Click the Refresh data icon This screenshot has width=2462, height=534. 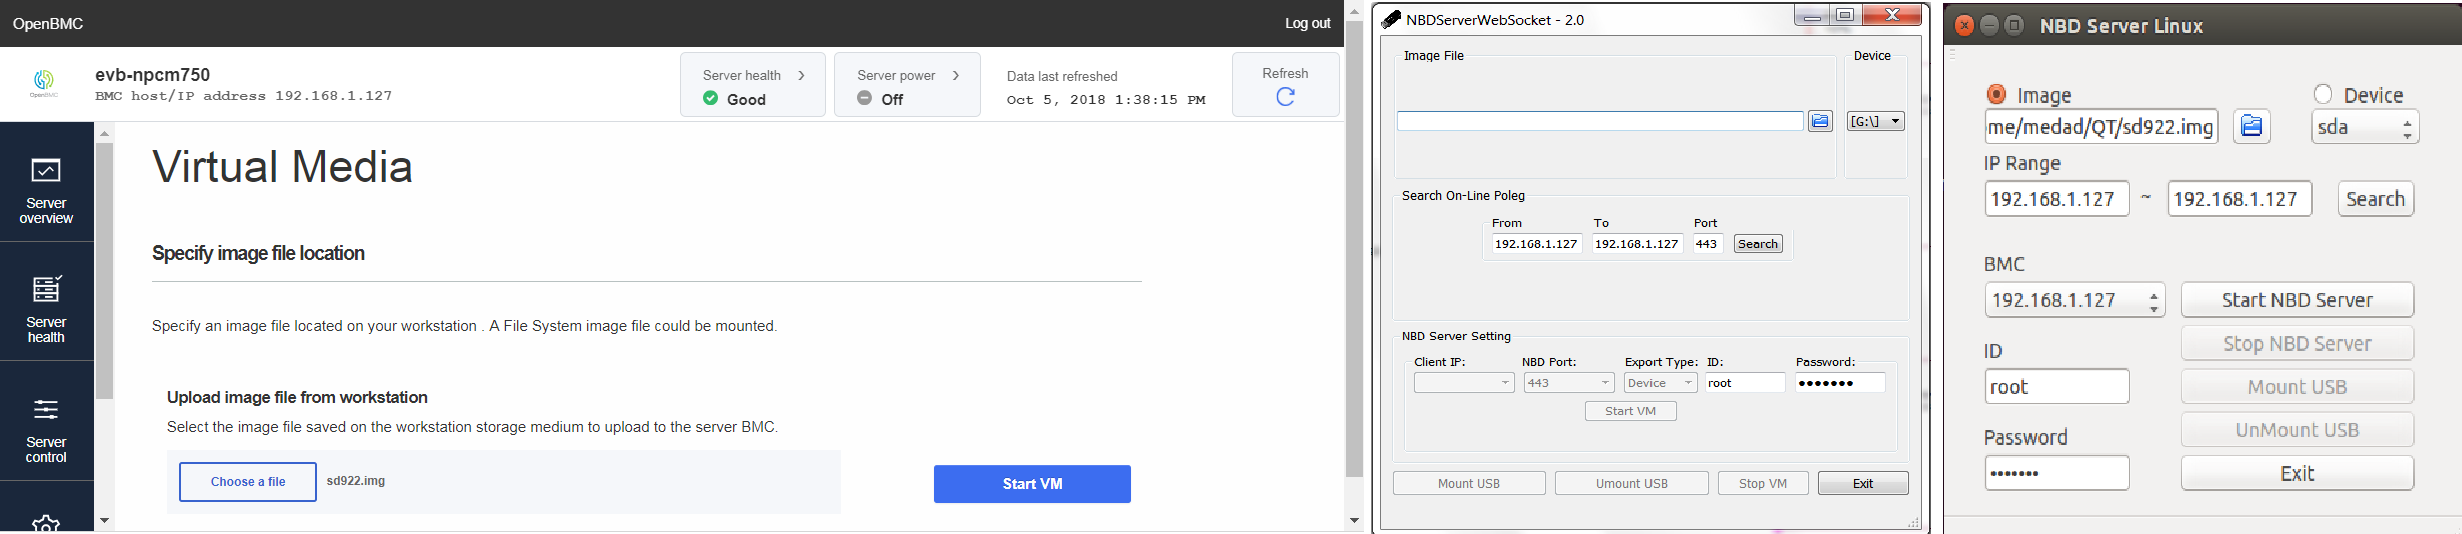pyautogui.click(x=1285, y=96)
